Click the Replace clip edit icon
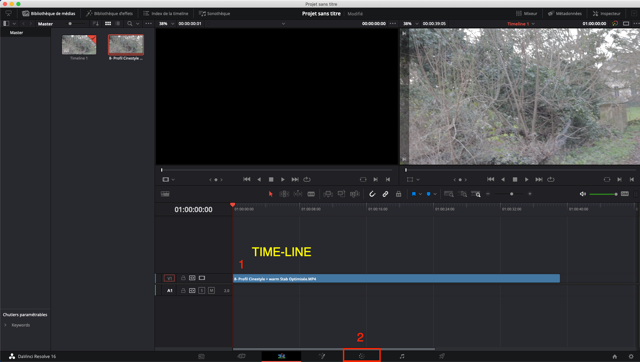640x362 pixels. 355,194
